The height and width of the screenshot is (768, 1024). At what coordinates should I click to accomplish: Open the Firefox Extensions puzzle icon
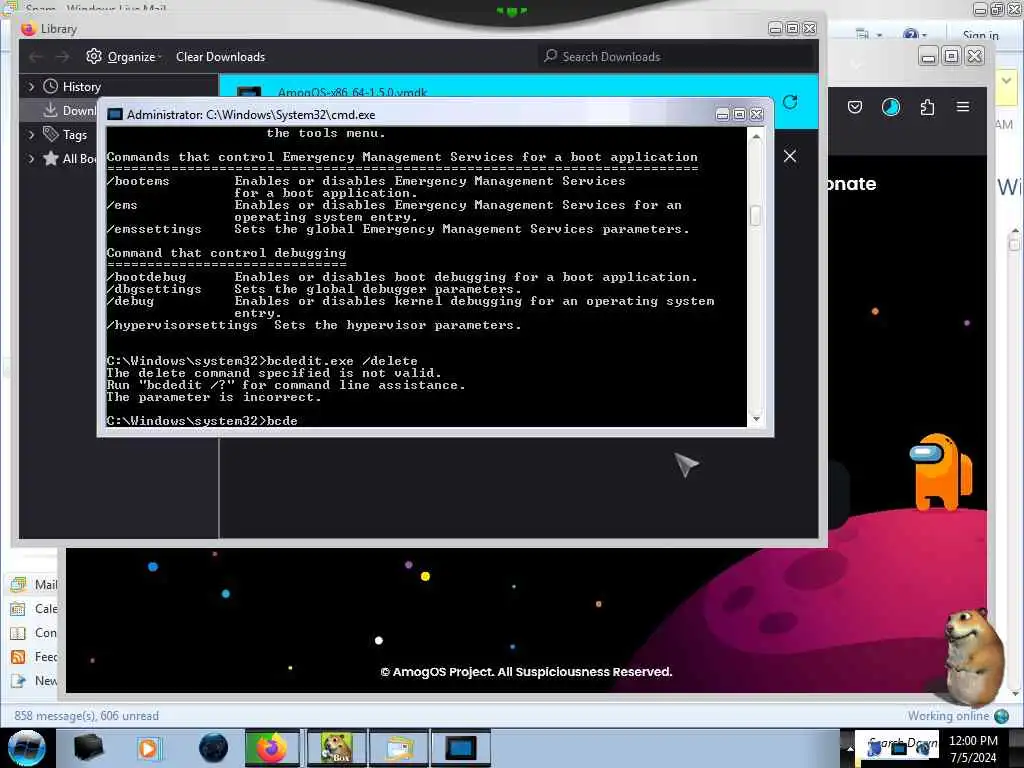point(927,107)
